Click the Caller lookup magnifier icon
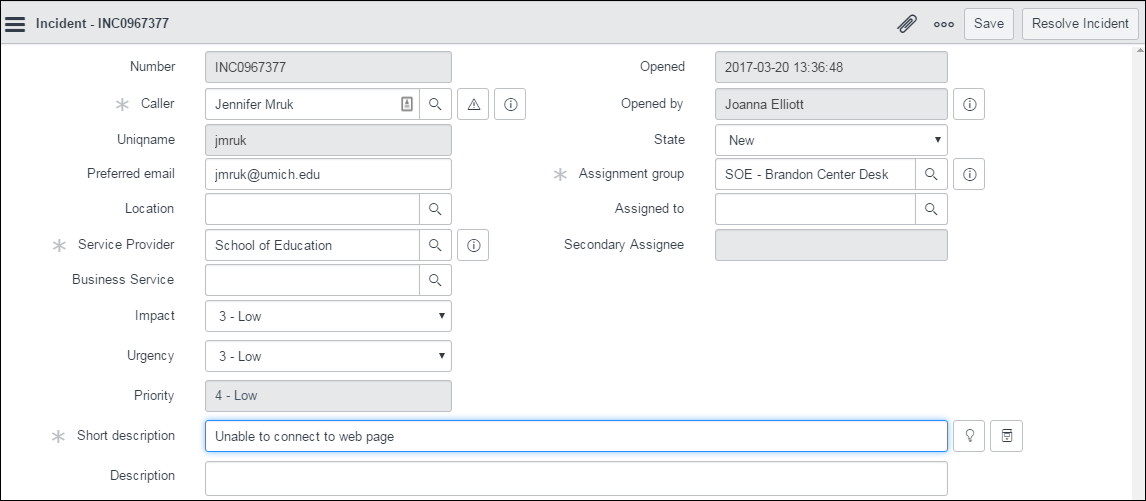The image size is (1146, 501). tap(435, 104)
